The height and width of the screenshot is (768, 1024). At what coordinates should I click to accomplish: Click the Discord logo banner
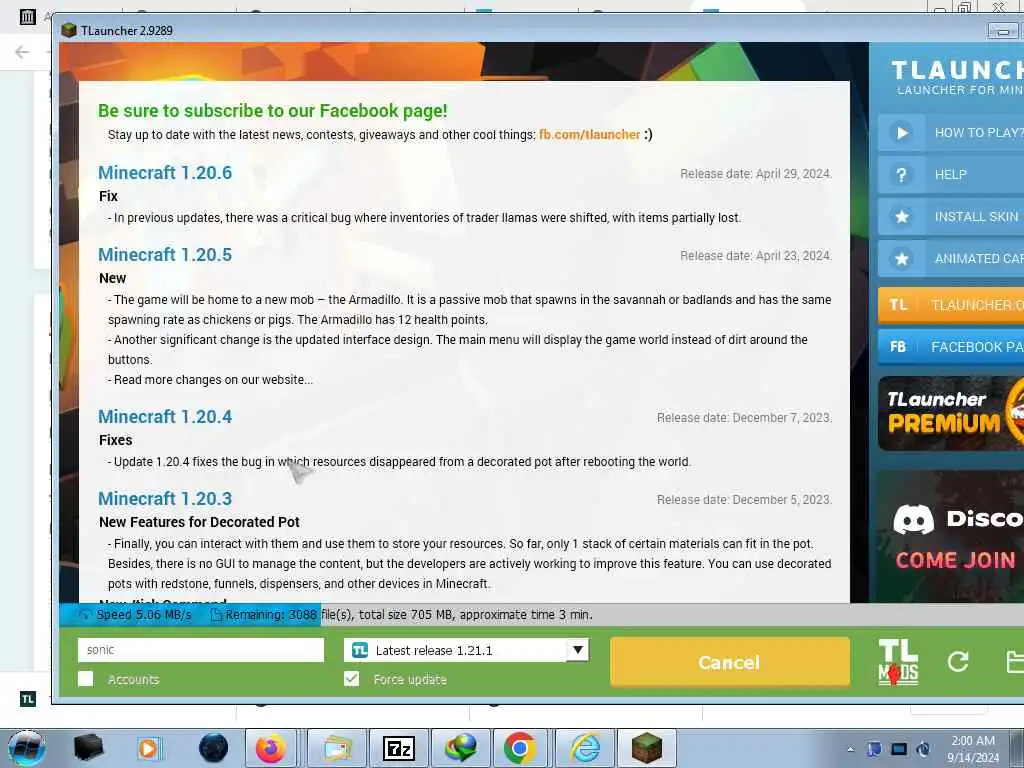[951, 537]
